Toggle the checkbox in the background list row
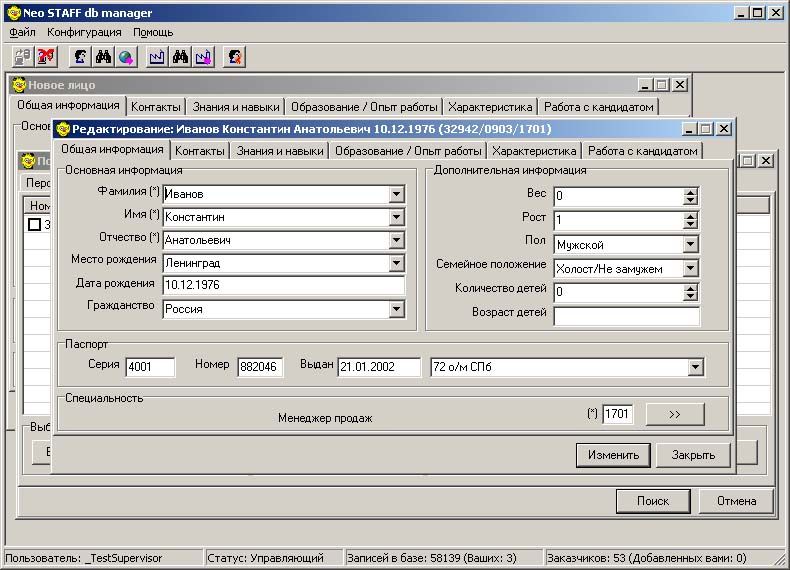Image resolution: width=790 pixels, height=570 pixels. coord(34,224)
